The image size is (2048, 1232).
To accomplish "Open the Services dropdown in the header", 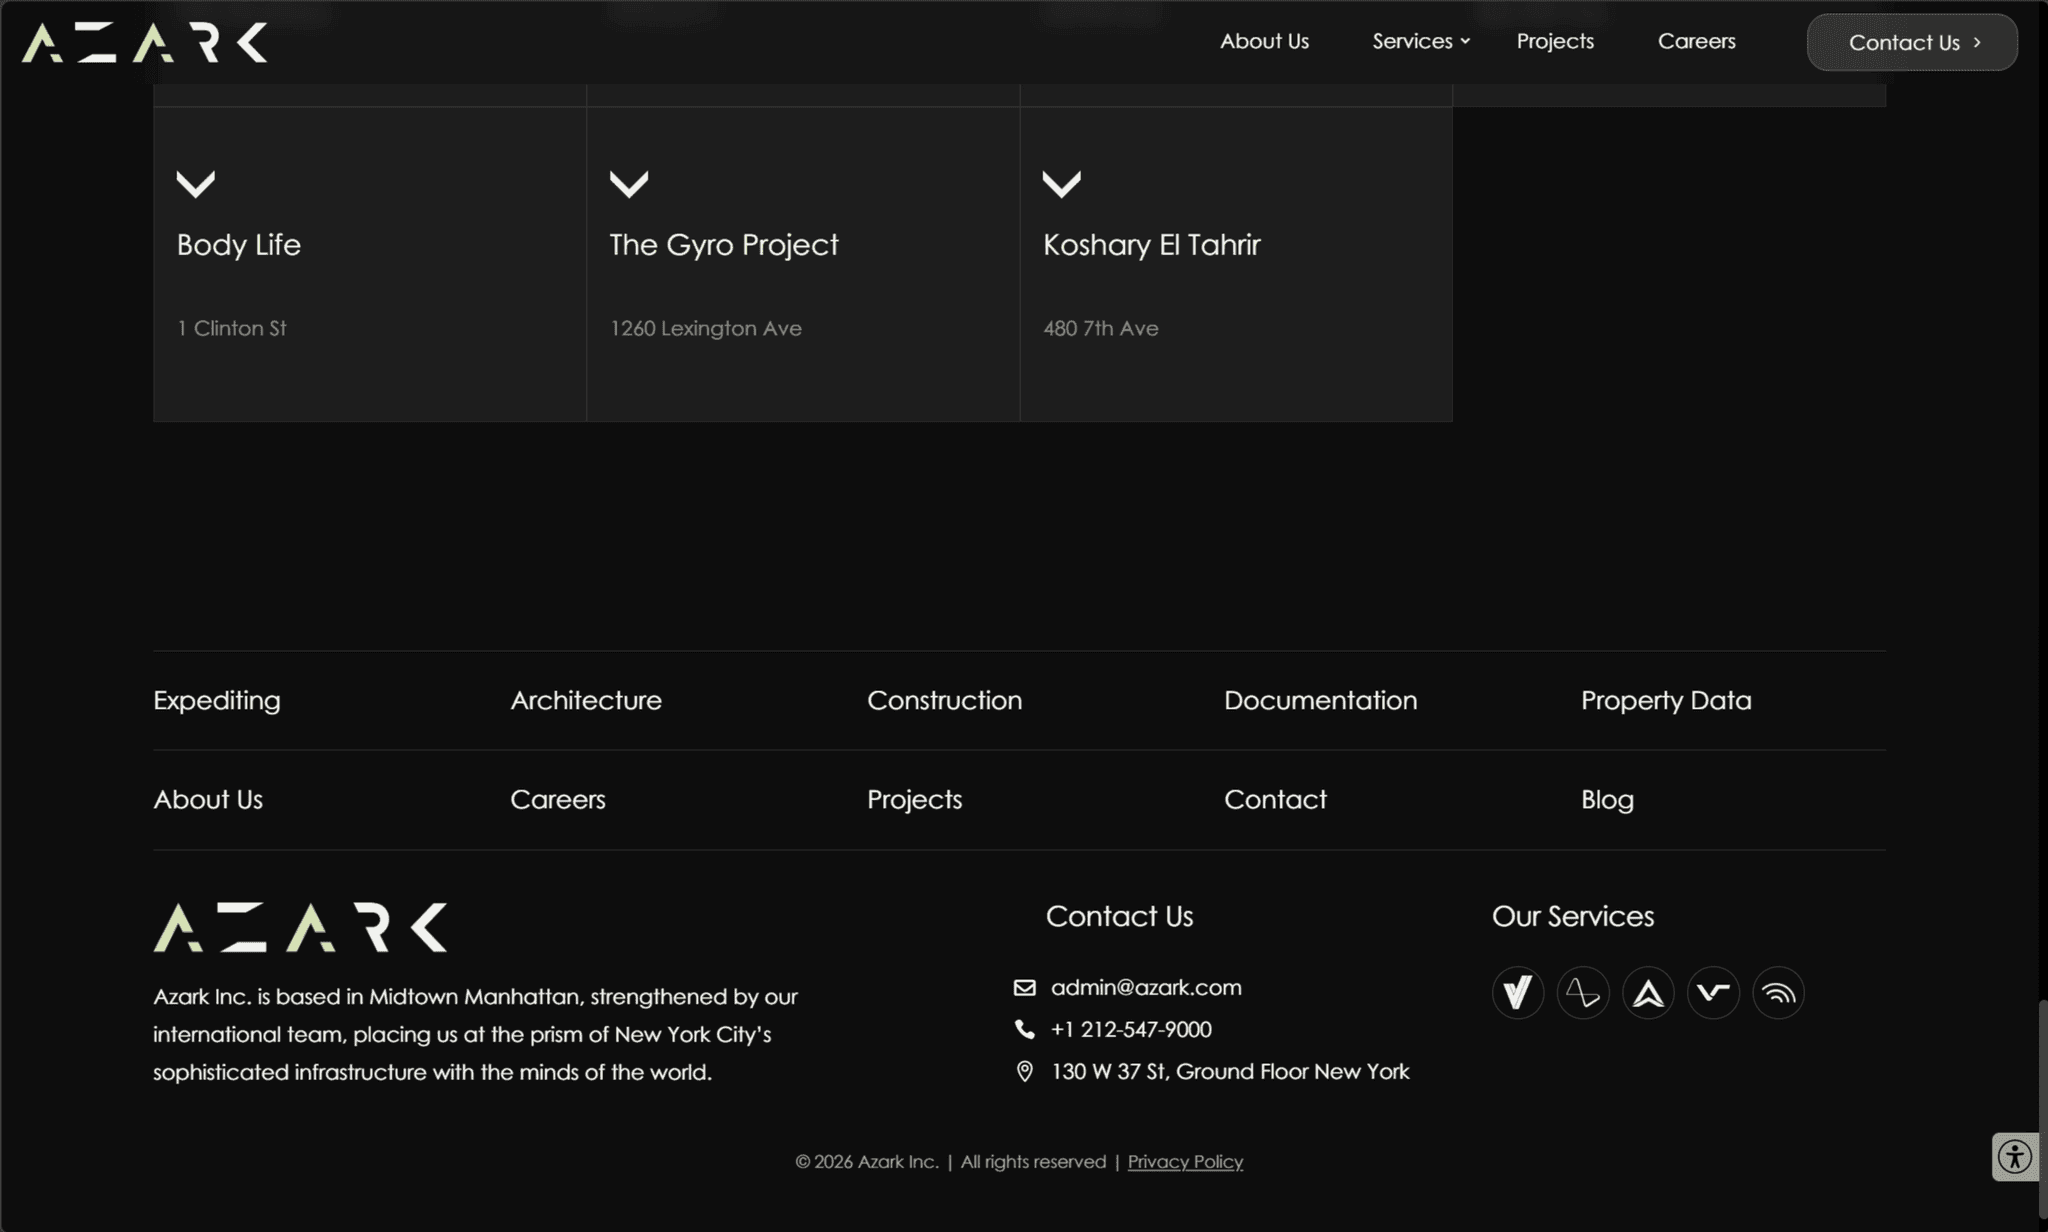I will coord(1421,41).
